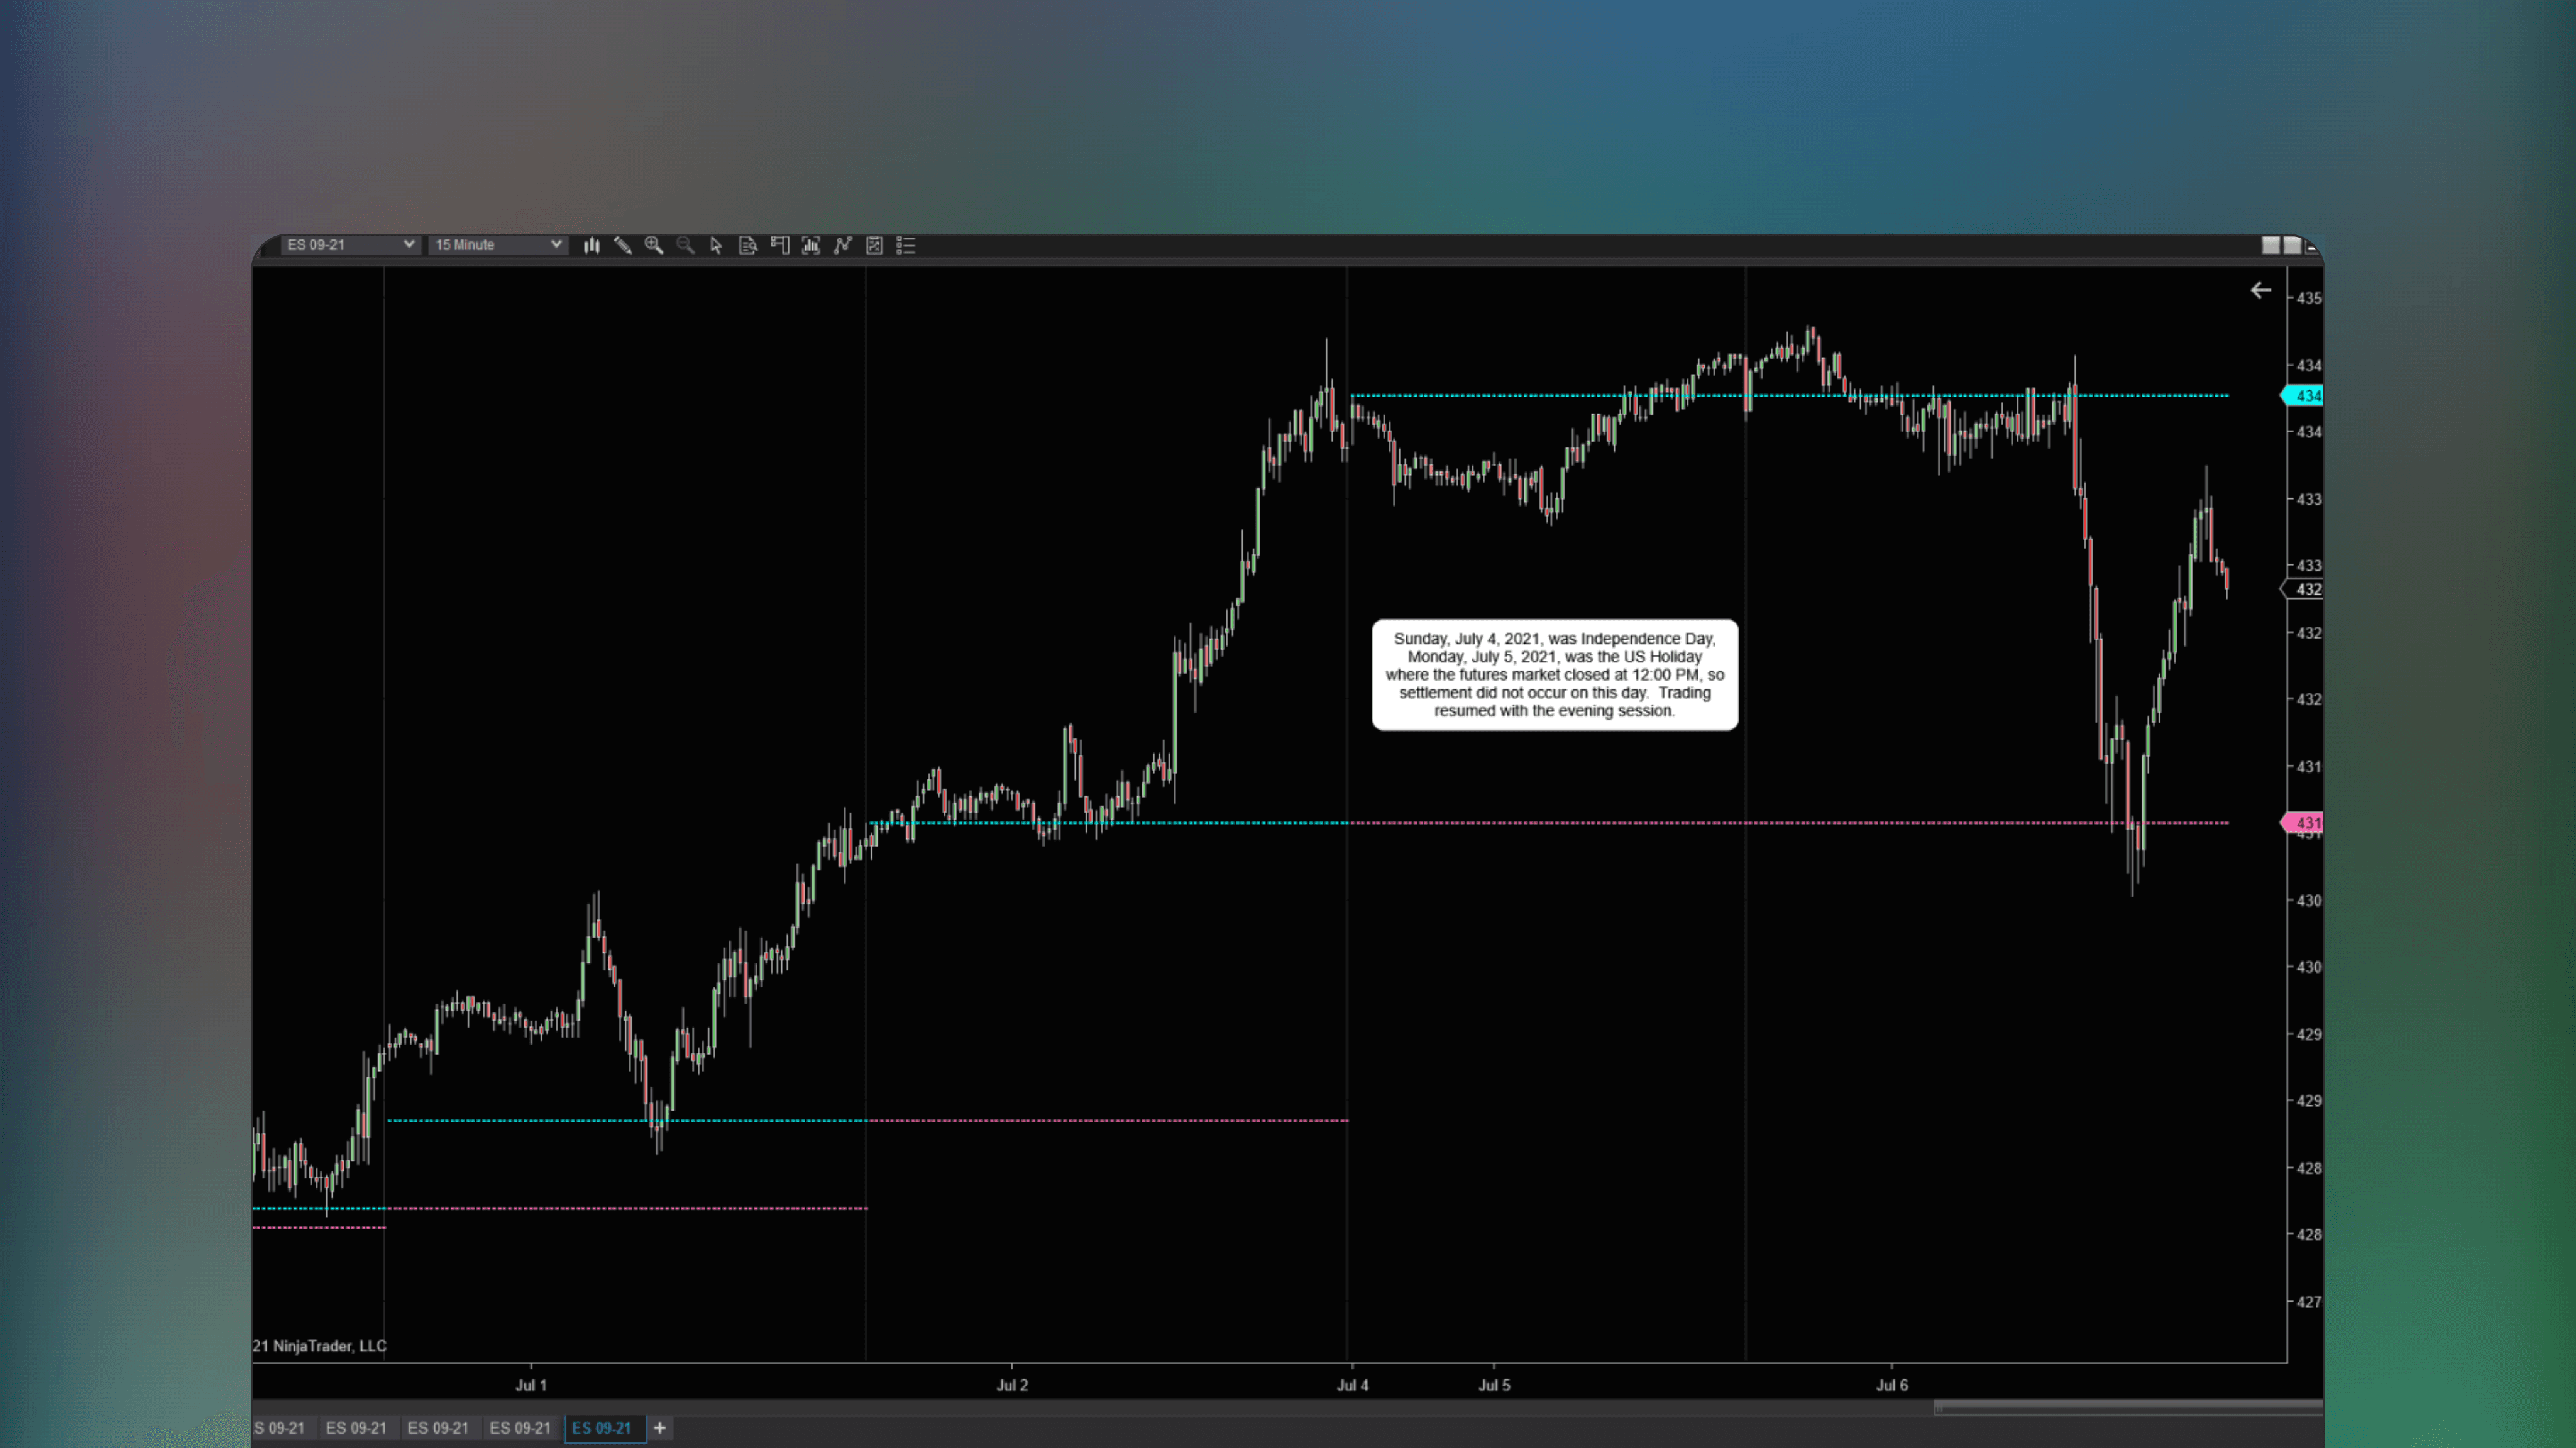The image size is (2576, 1448).
Task: Click the pink 431 price level marker
Action: pos(2305,822)
